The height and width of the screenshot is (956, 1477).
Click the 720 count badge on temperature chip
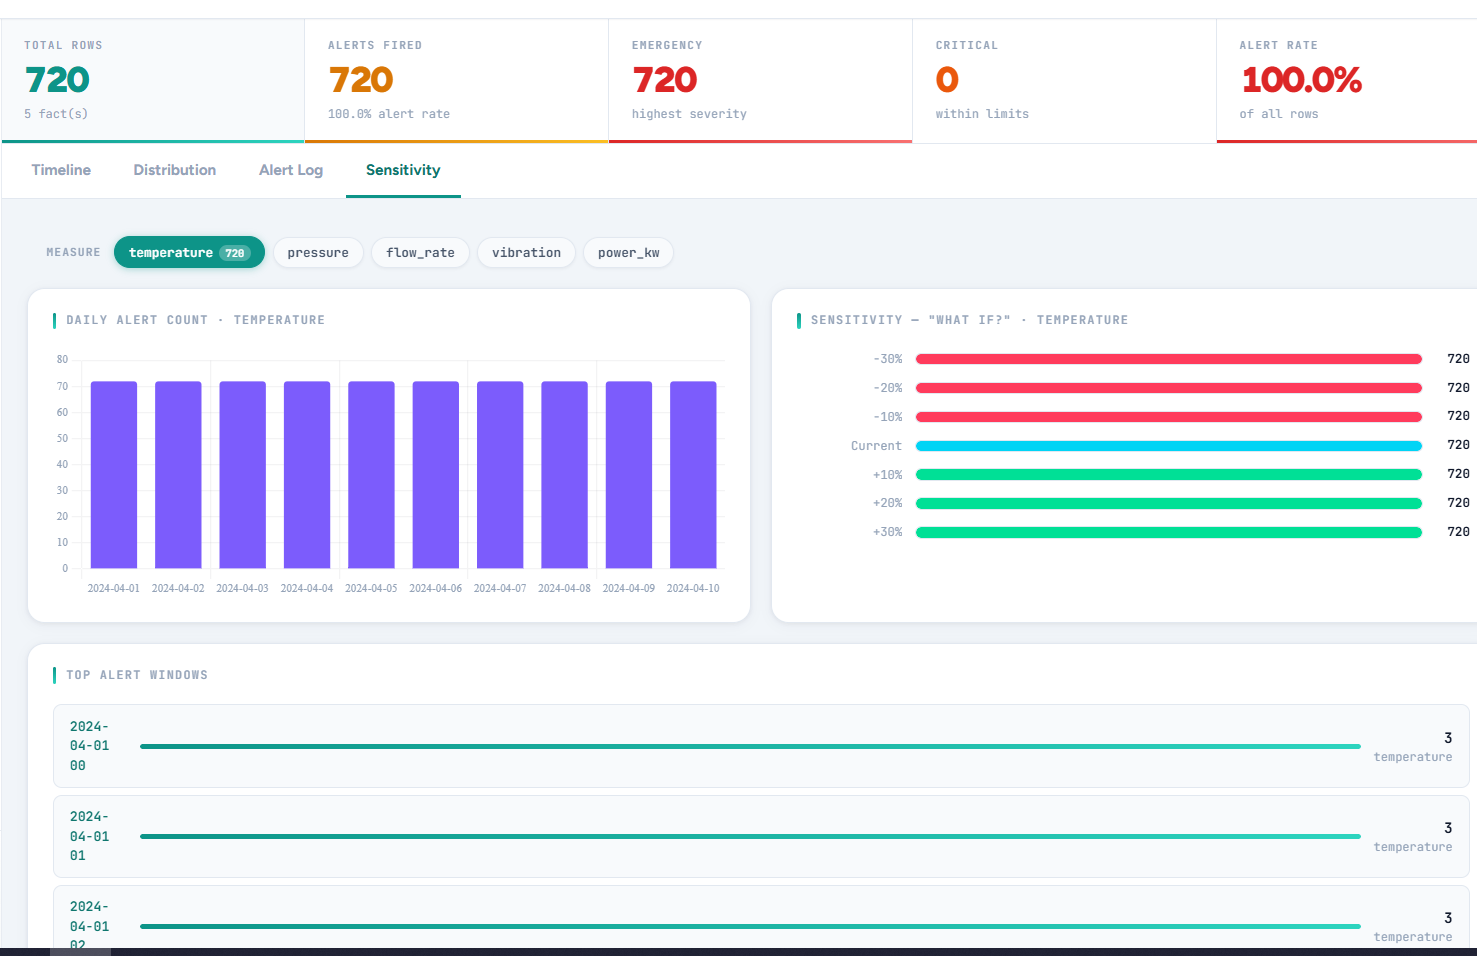(x=232, y=252)
